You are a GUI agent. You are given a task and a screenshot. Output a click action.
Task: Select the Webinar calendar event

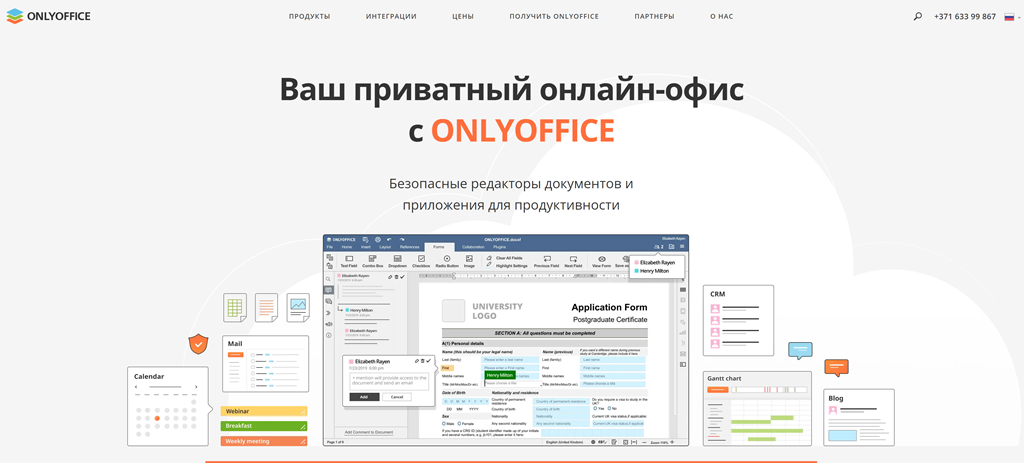[264, 411]
